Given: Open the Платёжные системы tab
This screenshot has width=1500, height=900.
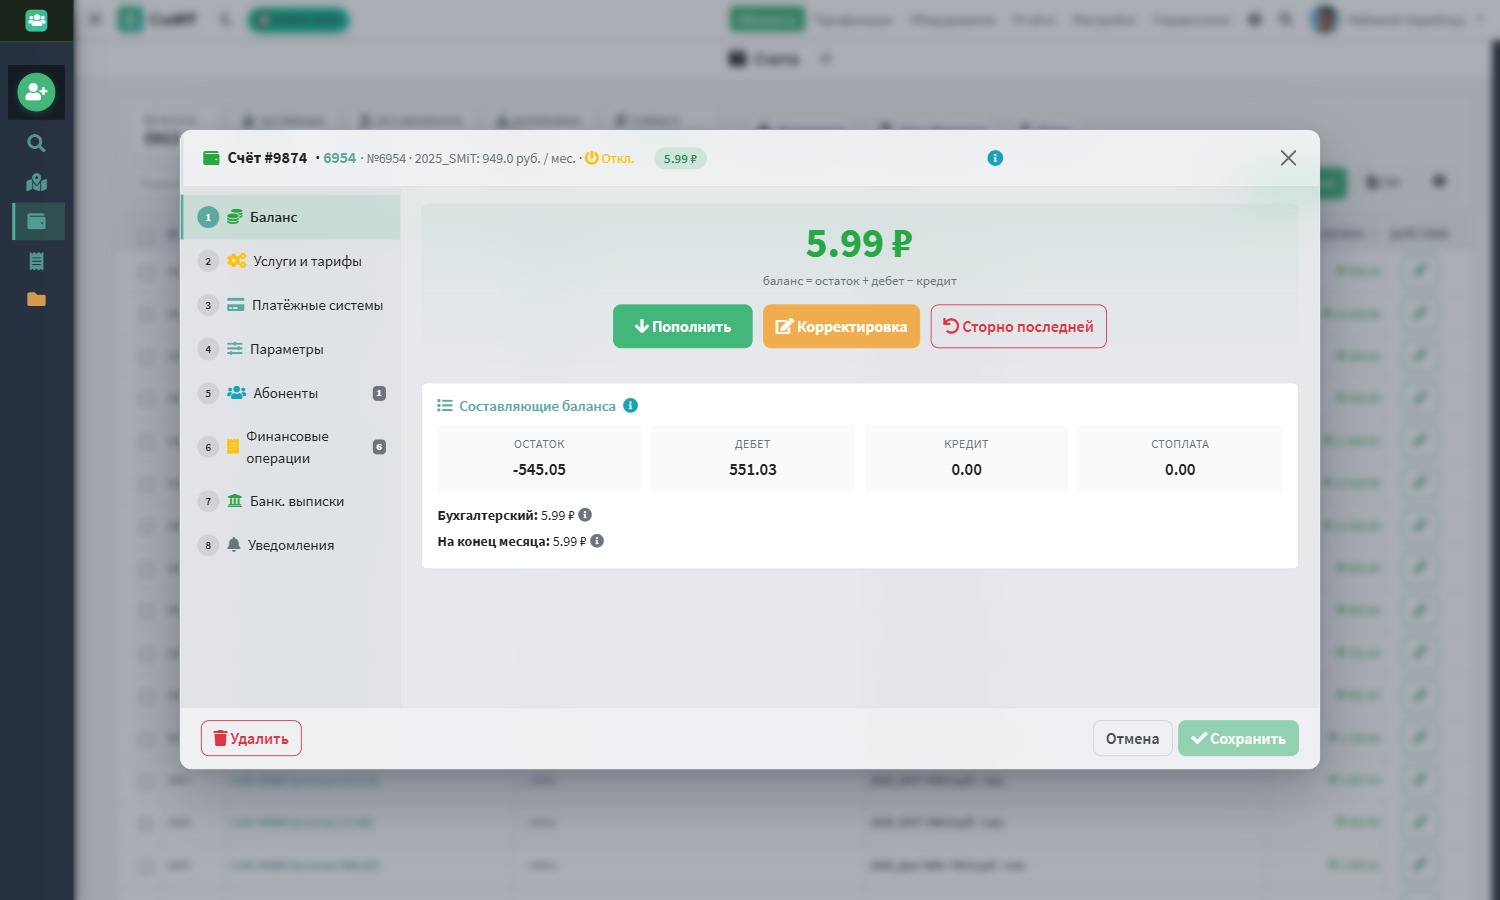Looking at the screenshot, I should (x=291, y=305).
